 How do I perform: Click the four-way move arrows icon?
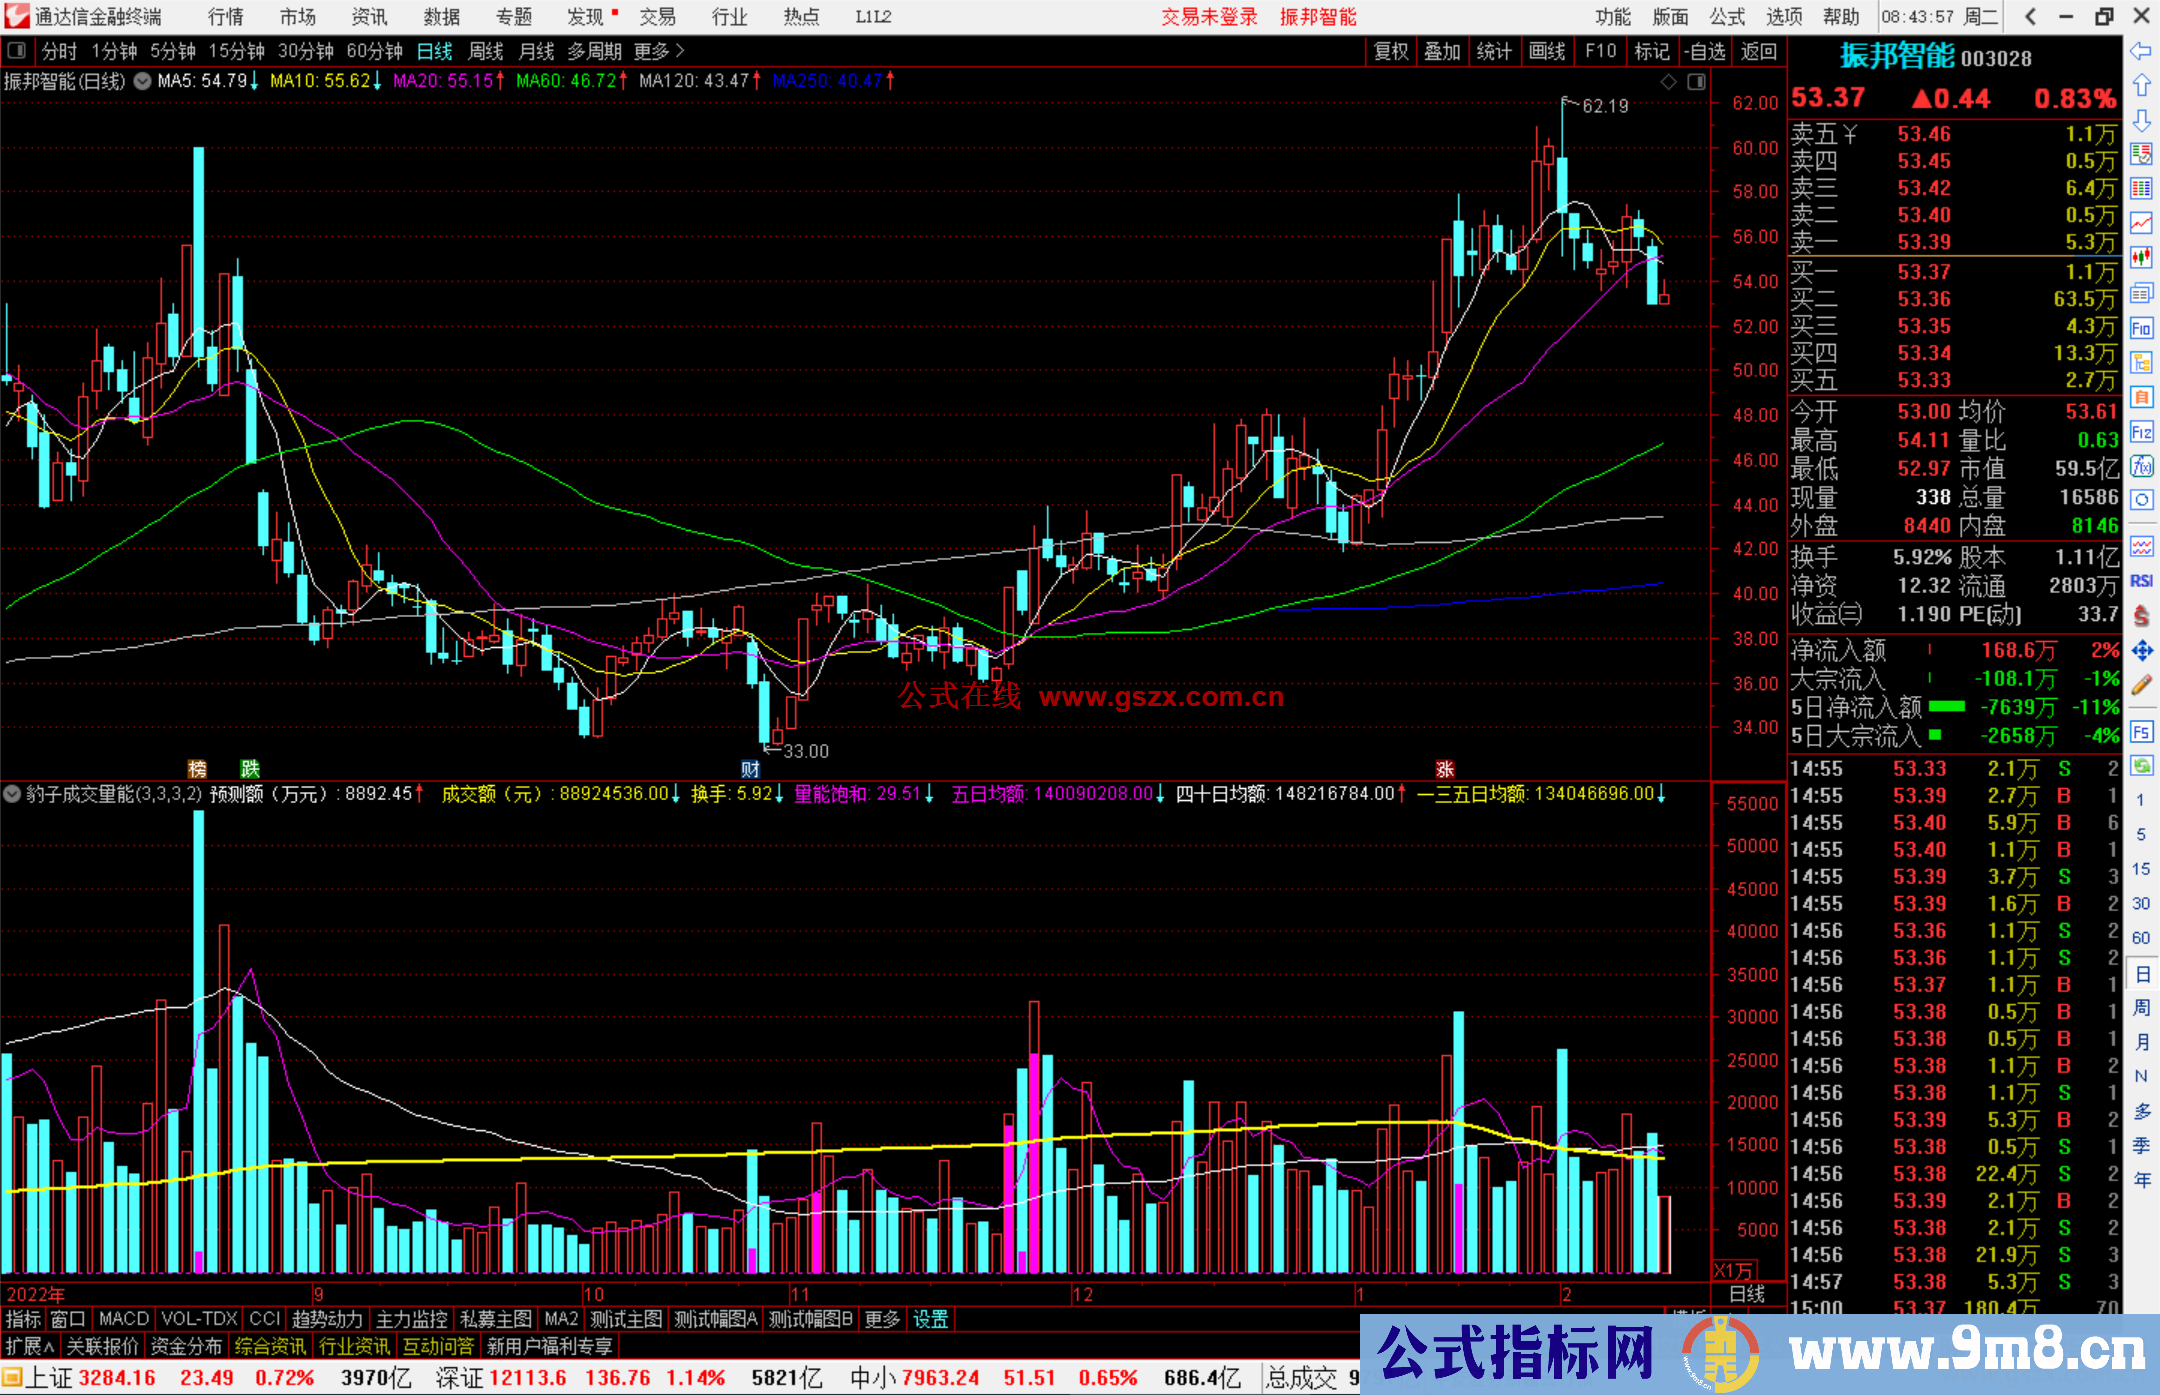(2141, 651)
